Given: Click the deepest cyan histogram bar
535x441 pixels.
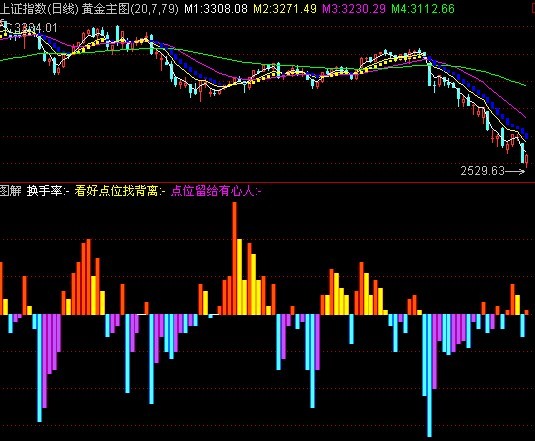Looking at the screenshot, I should coord(430,376).
